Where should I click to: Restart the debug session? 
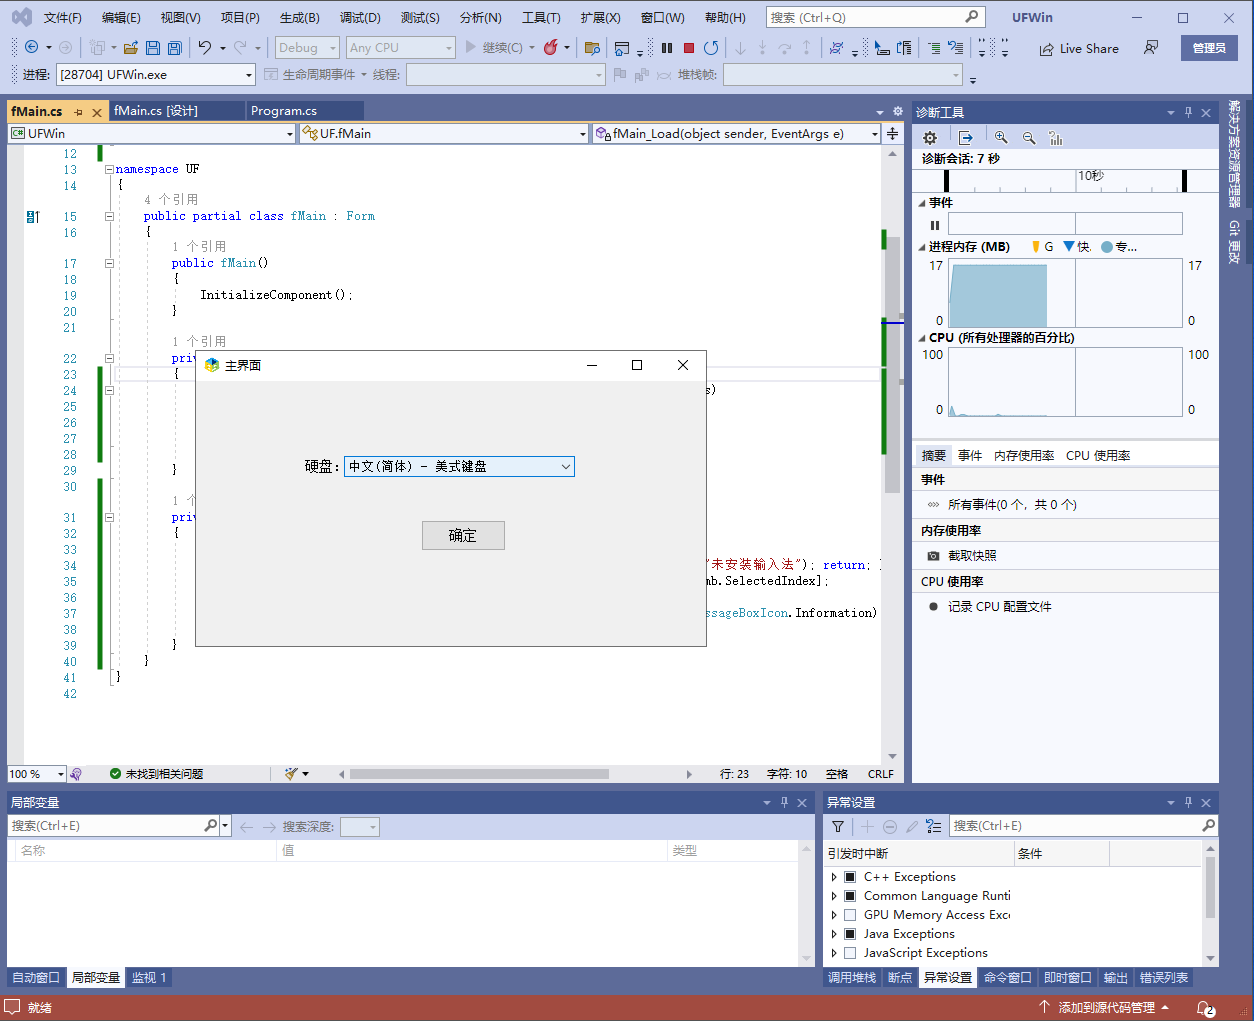711,48
